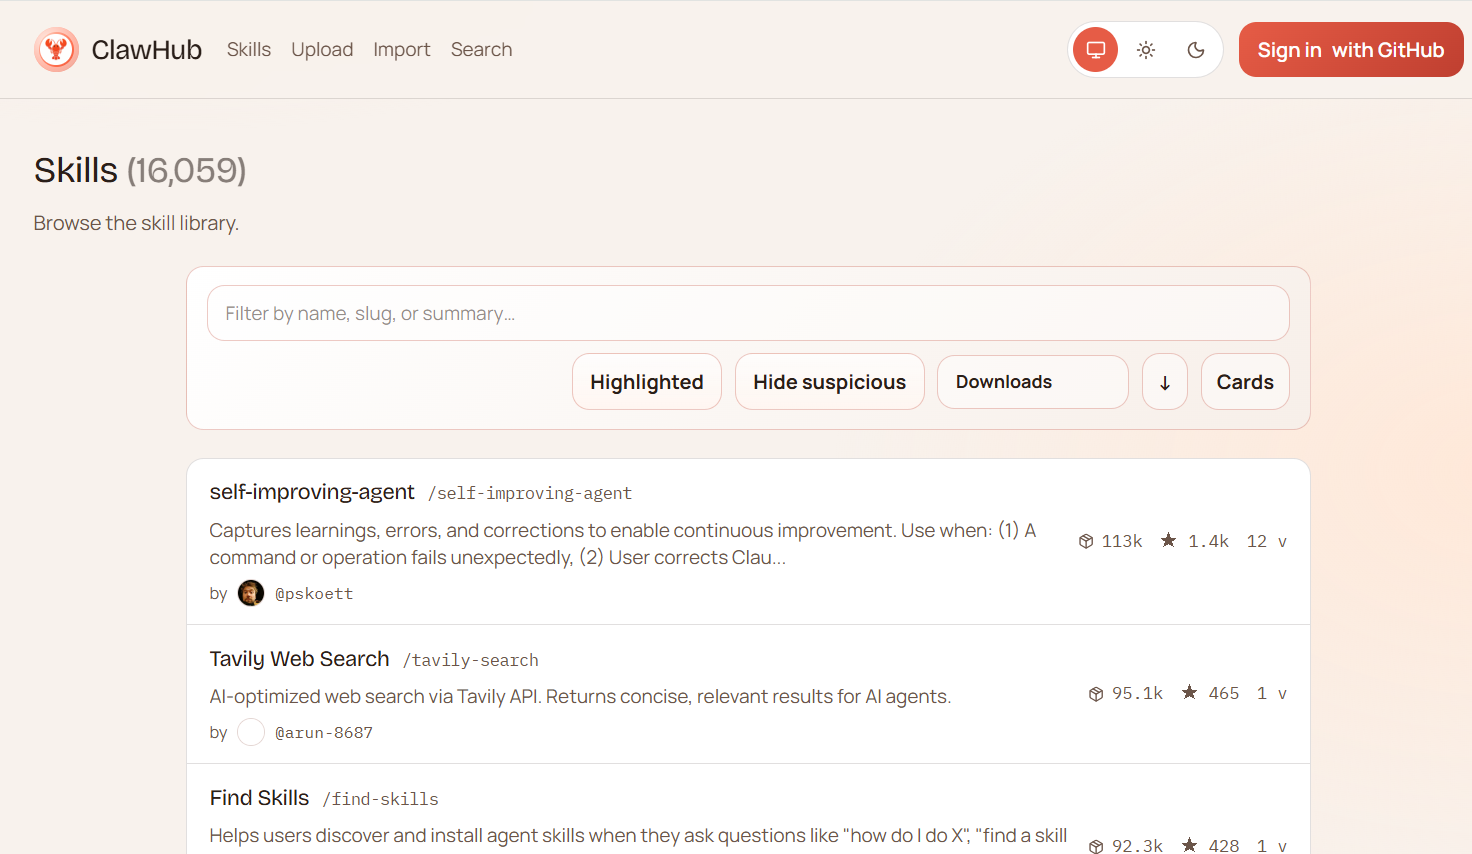
Task: Select the system theme monitor icon
Action: [1096, 50]
